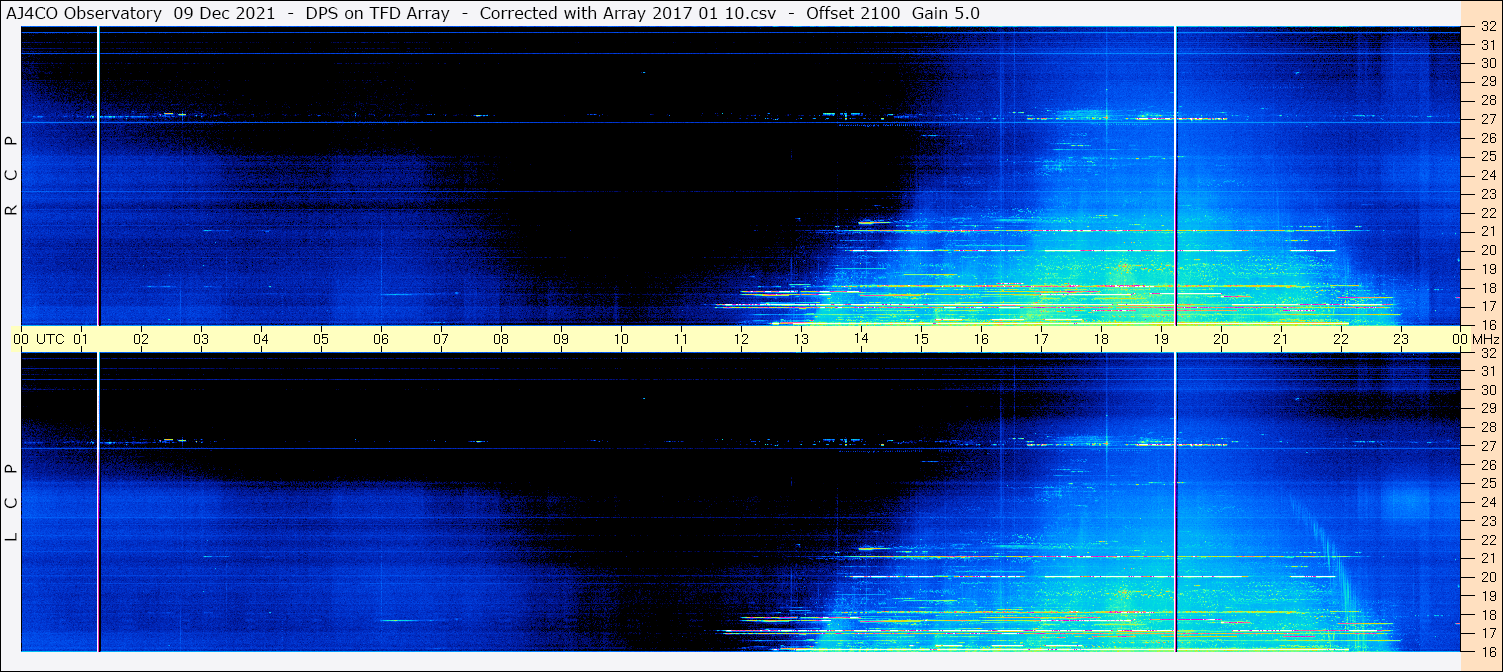Click the 15 hour mark on time axis

(x=921, y=339)
